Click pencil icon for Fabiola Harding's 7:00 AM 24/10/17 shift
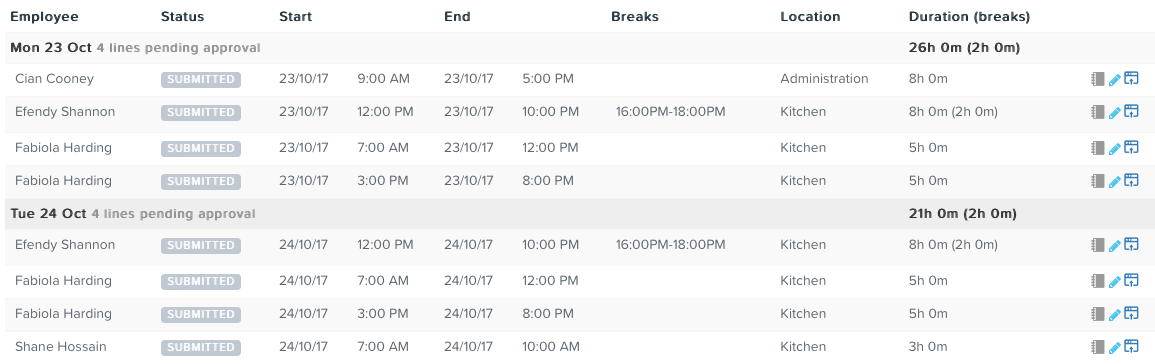1155x364 pixels. click(x=1114, y=281)
